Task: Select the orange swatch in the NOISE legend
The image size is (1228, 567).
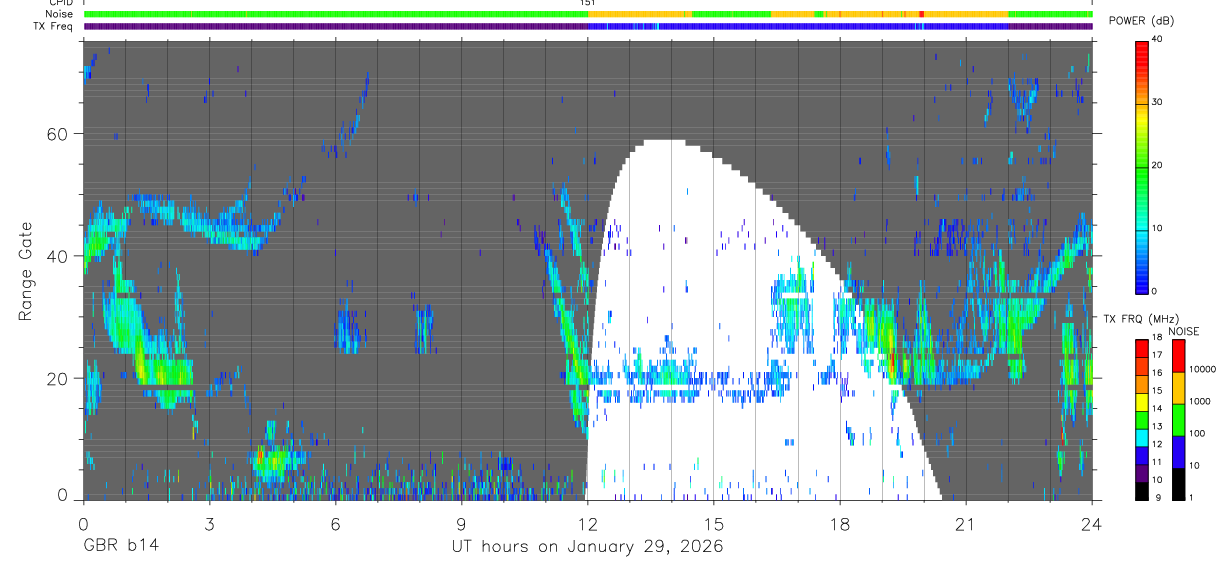Action: click(x=1179, y=388)
